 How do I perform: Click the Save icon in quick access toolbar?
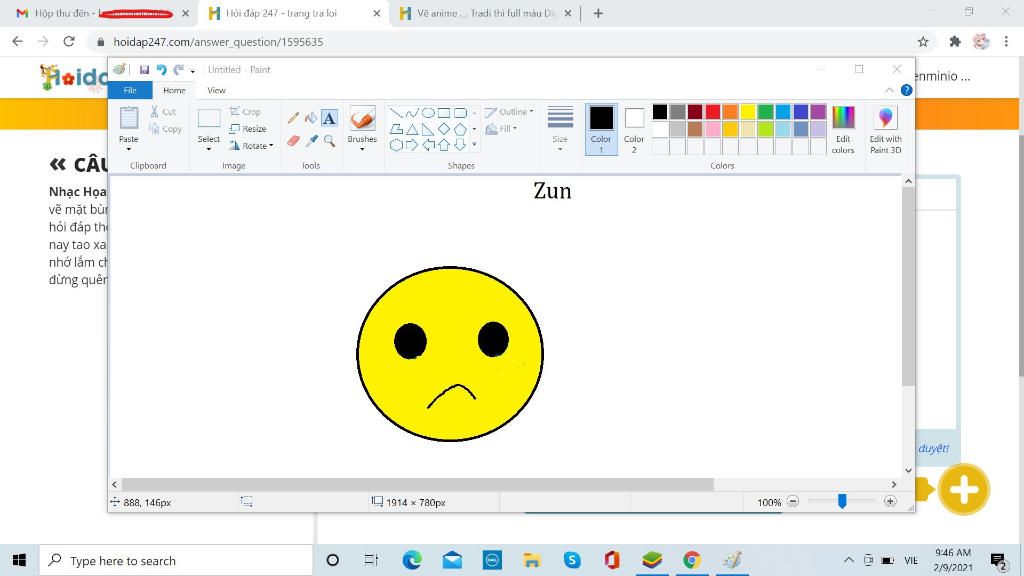[x=144, y=70]
